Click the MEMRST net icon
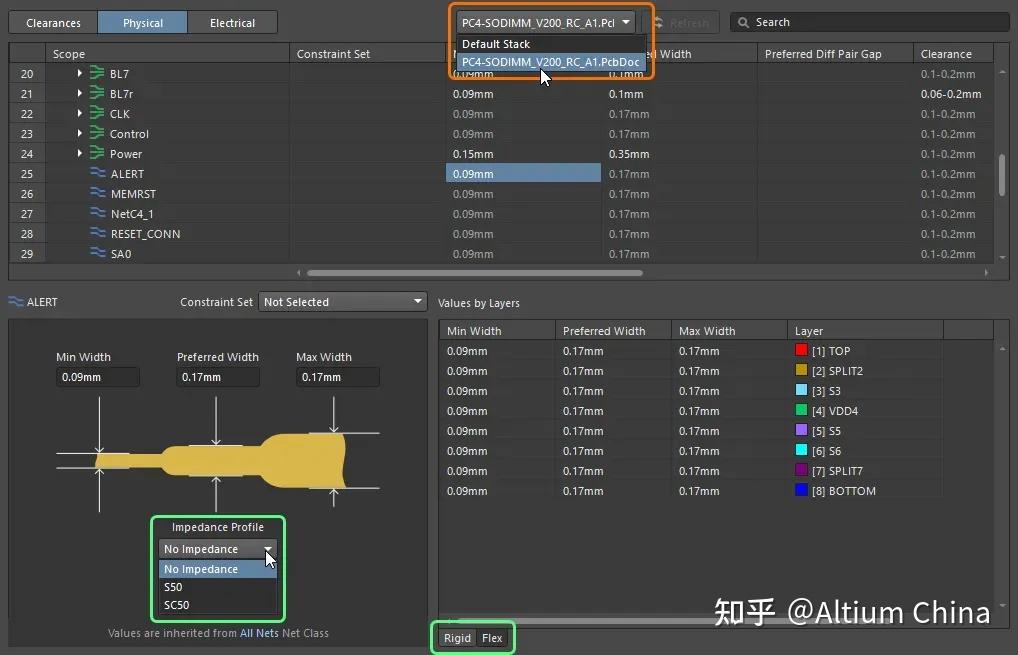This screenshot has height=655, width=1018. (98, 193)
